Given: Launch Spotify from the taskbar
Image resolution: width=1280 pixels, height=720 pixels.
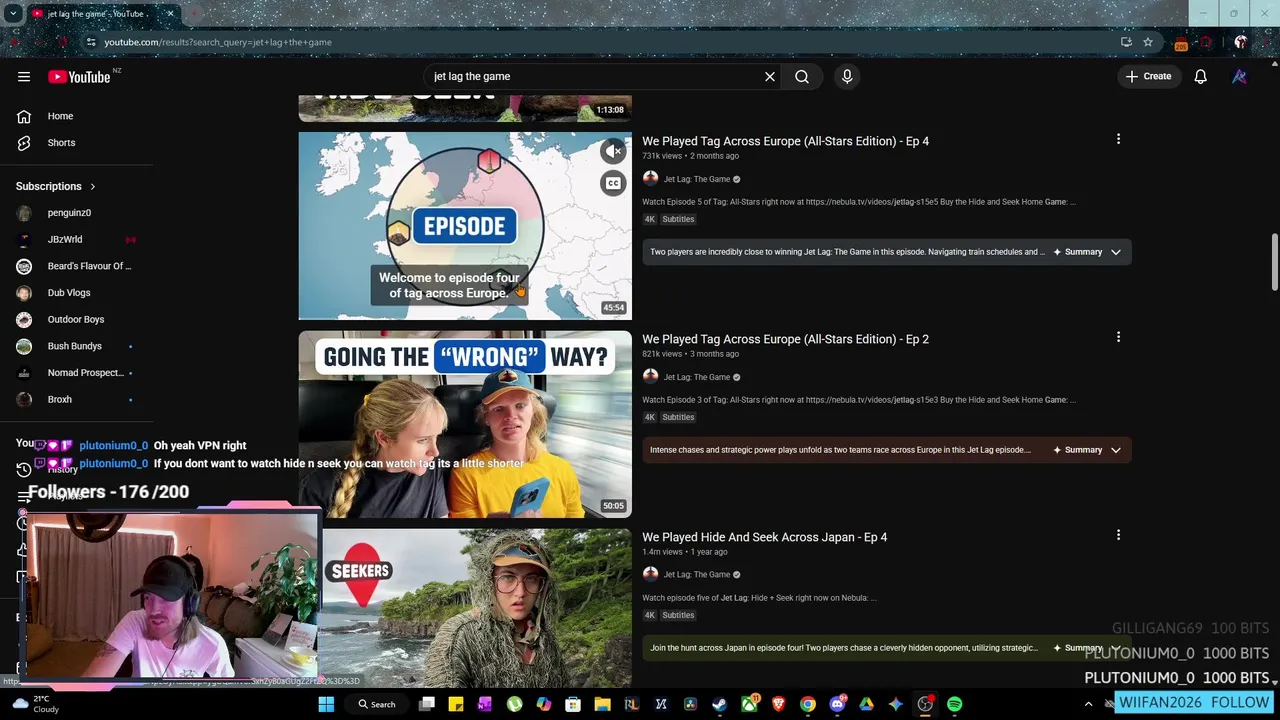Looking at the screenshot, I should [x=954, y=704].
